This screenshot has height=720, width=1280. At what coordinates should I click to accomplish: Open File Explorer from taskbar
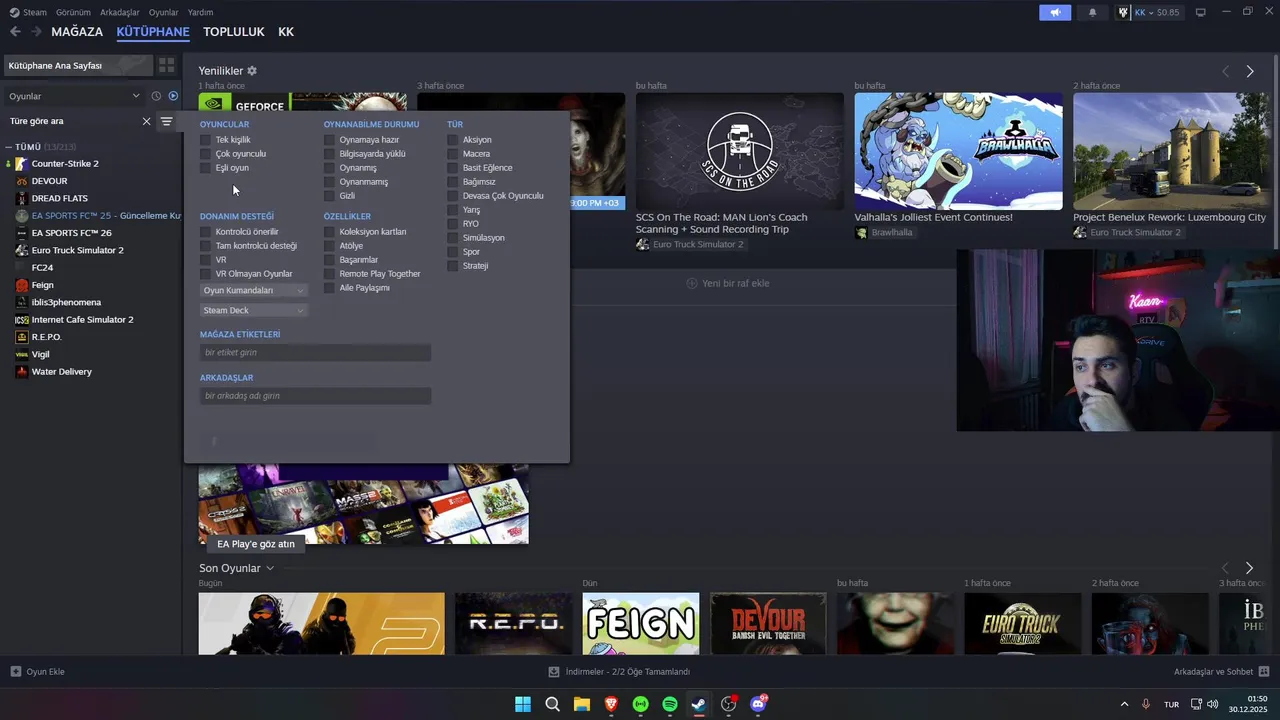click(581, 704)
